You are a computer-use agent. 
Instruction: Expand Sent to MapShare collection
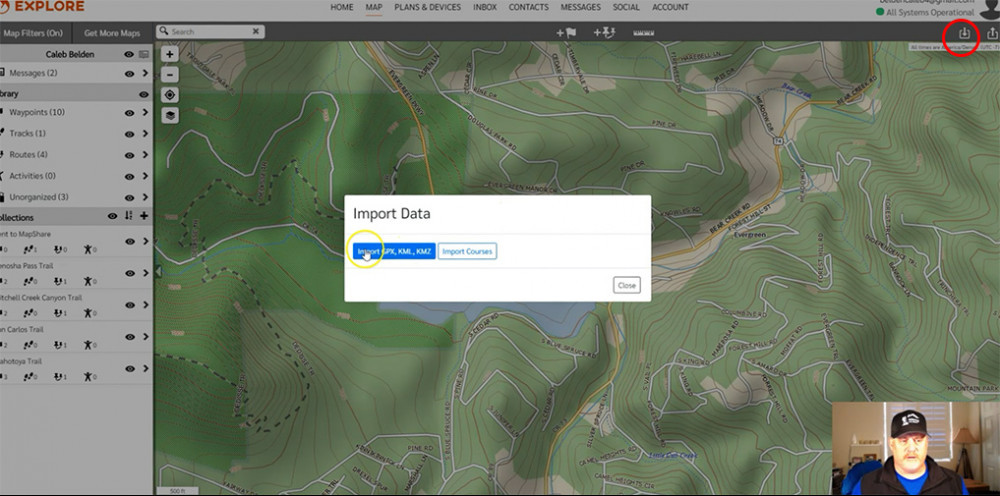pyautogui.click(x=145, y=241)
